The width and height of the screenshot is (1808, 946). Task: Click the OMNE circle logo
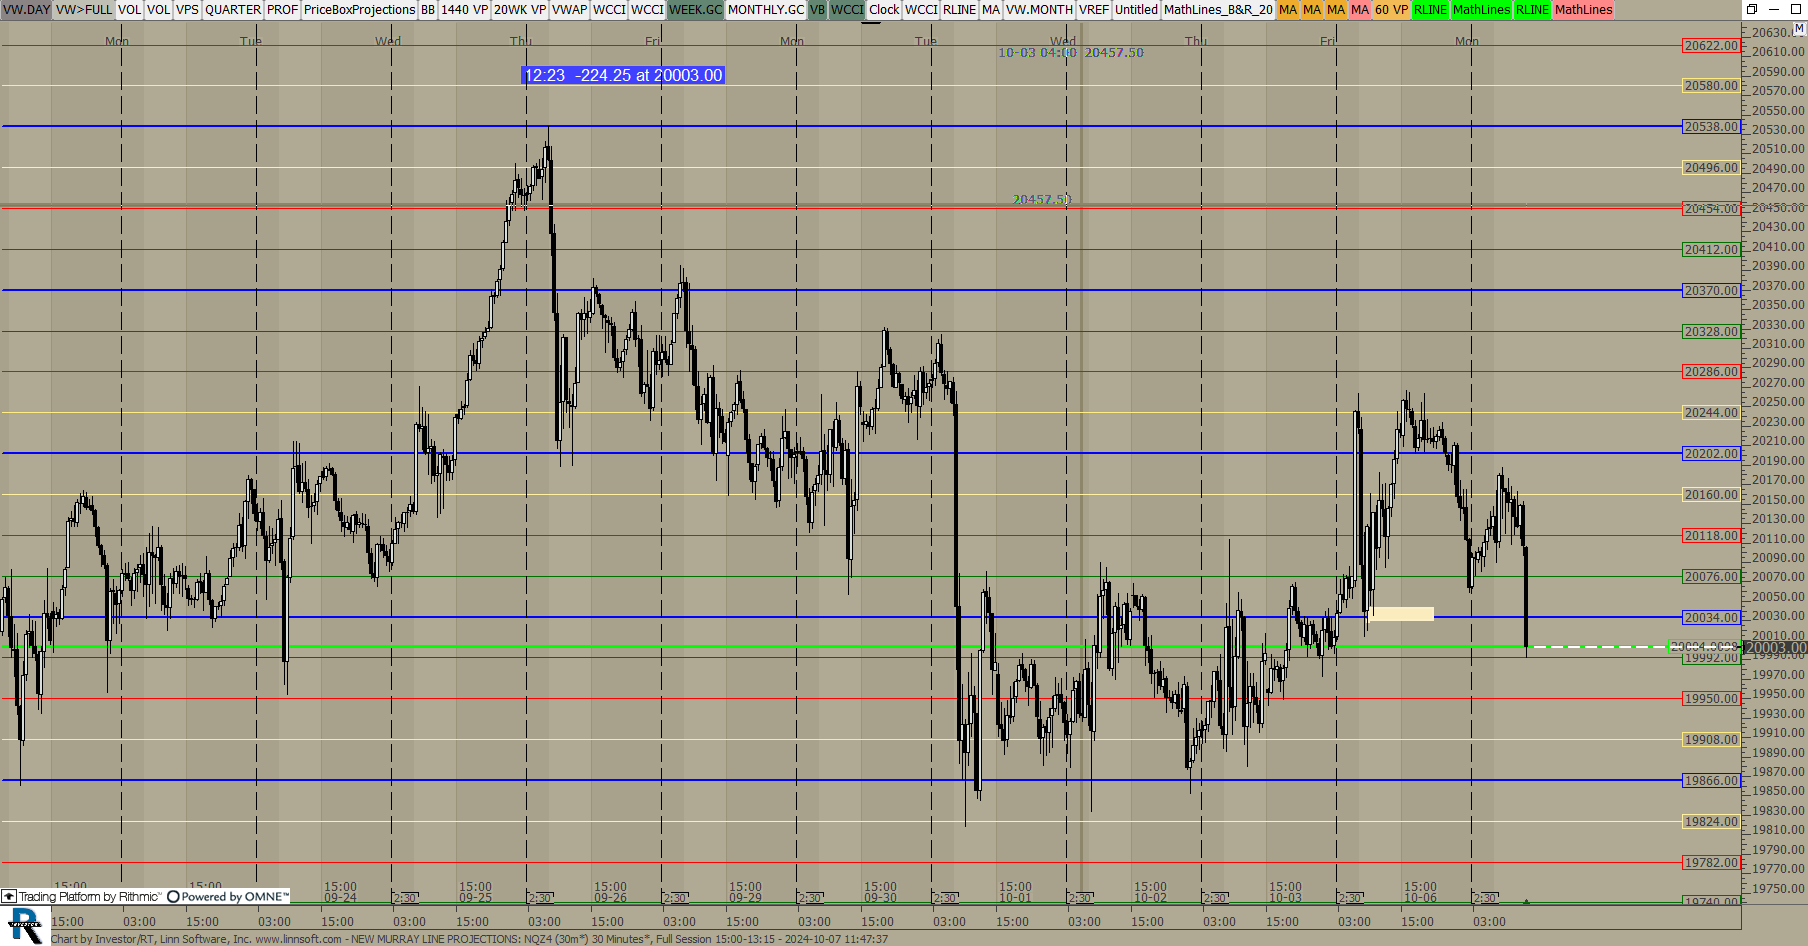click(x=173, y=897)
